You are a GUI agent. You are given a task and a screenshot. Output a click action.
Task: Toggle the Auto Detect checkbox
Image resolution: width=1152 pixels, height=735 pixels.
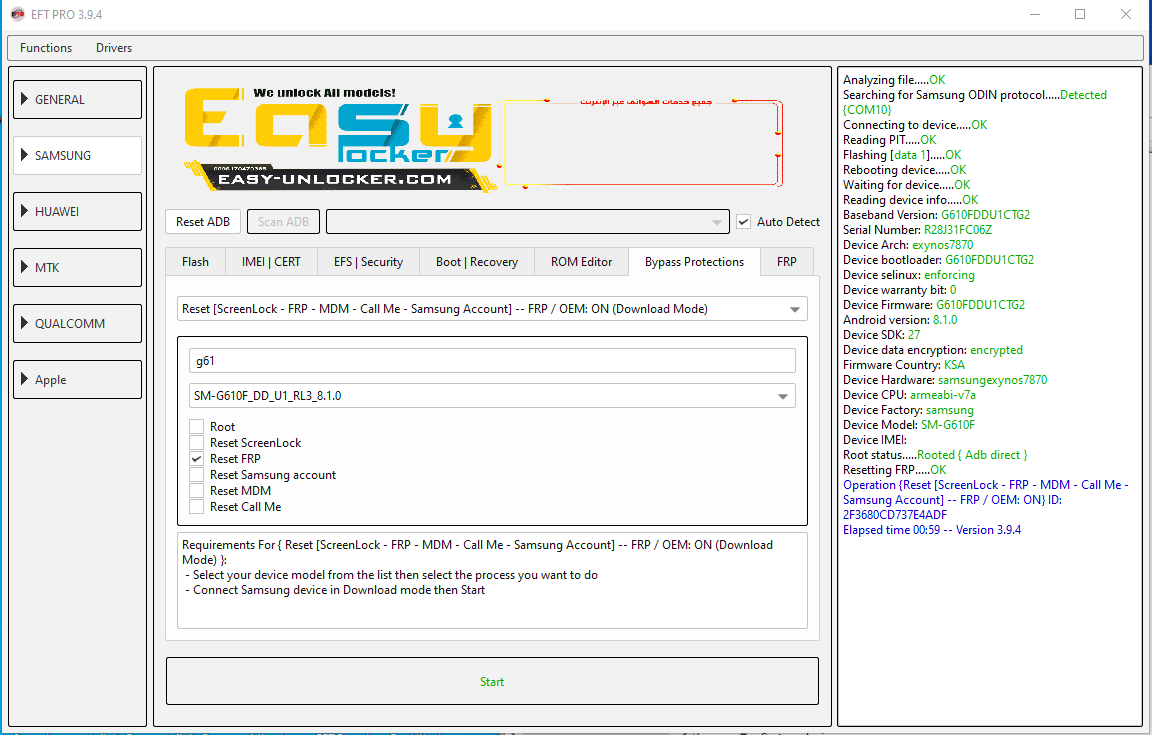click(744, 222)
